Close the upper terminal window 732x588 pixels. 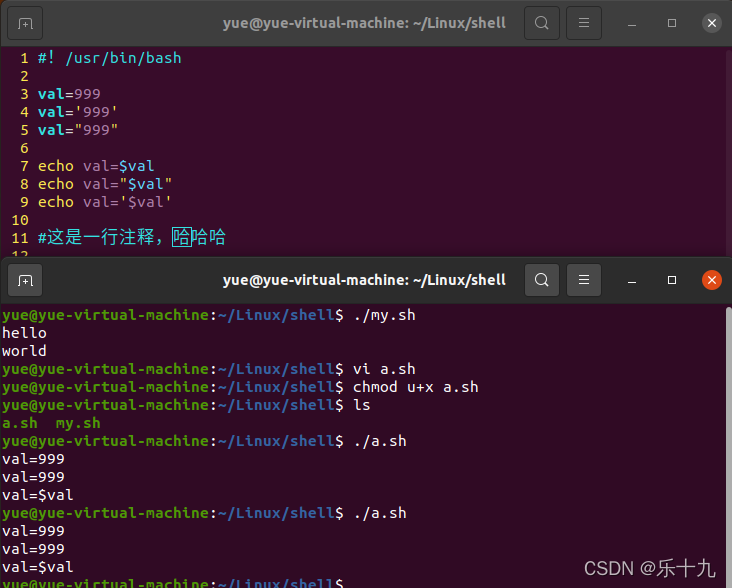[x=711, y=23]
